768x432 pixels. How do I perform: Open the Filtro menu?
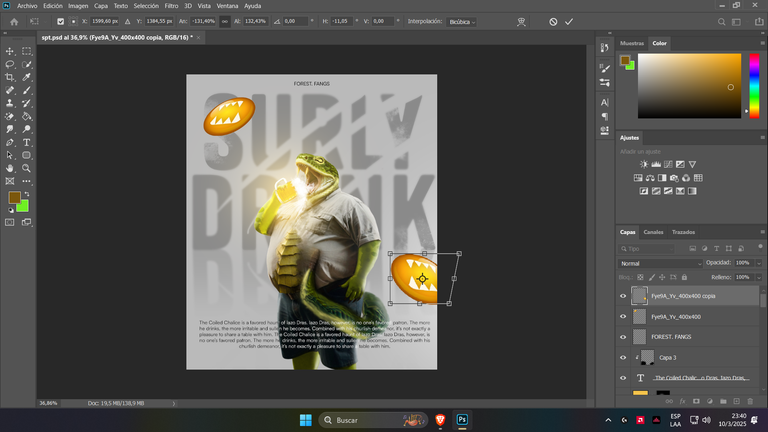point(171,6)
